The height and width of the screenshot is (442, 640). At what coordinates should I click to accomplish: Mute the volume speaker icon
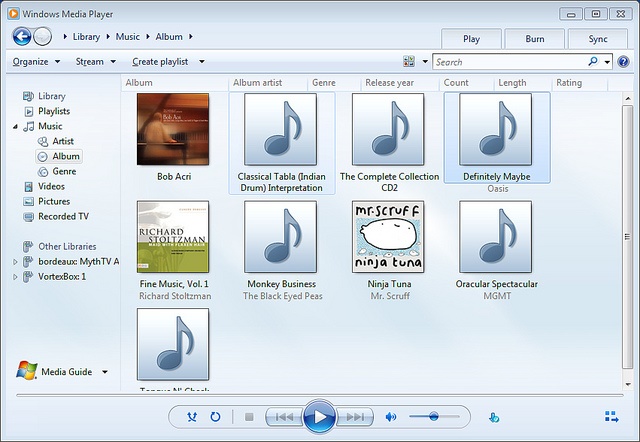pos(391,417)
